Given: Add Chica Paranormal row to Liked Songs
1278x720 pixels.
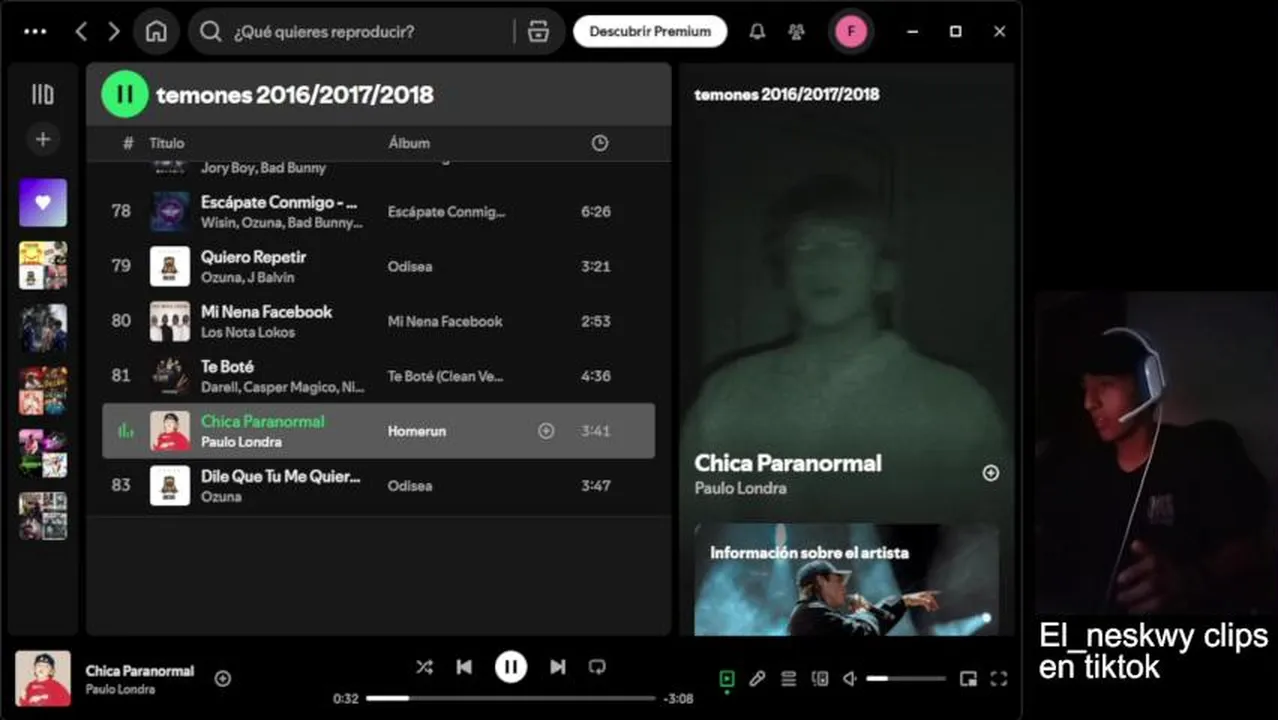Looking at the screenshot, I should coord(546,431).
